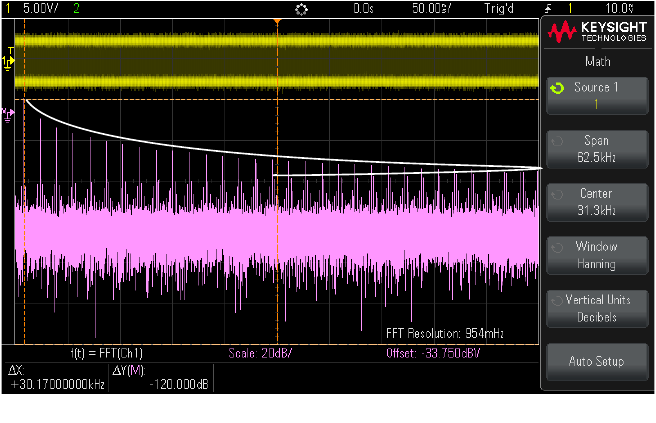
Task: Click the Keysight Technologies logo
Action: [597, 32]
